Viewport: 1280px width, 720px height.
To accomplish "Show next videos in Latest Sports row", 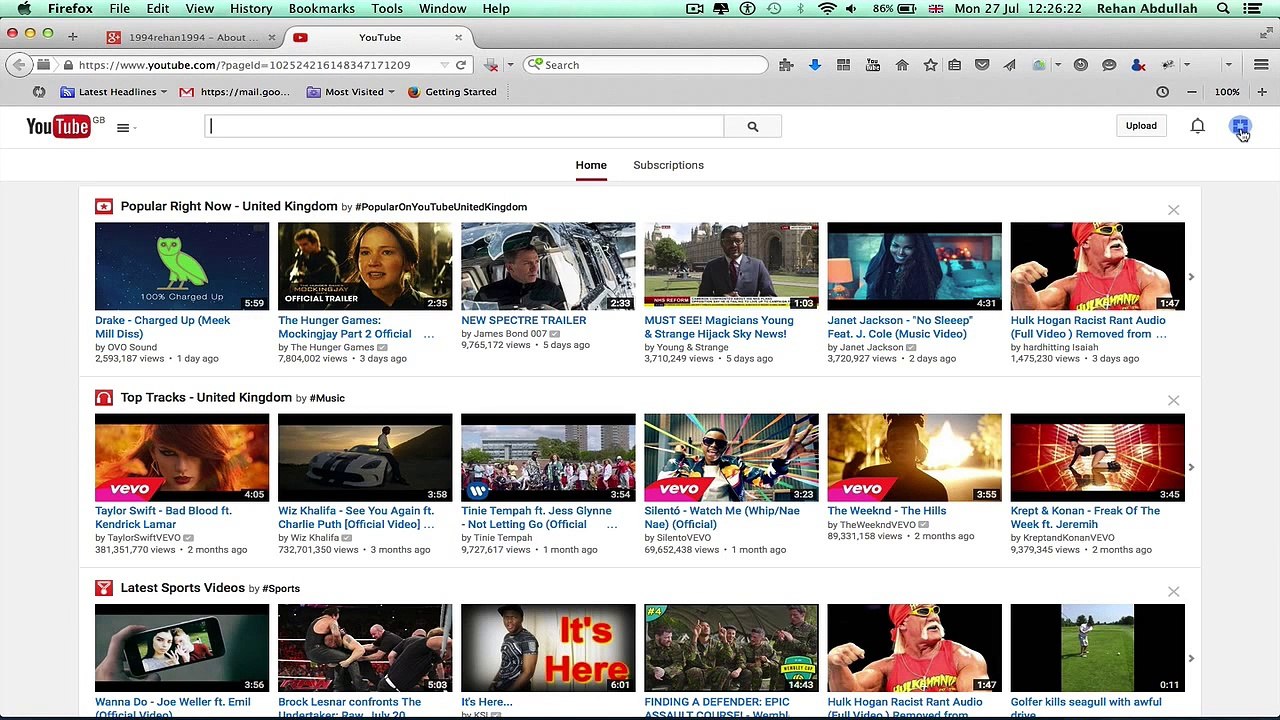I will [1191, 658].
